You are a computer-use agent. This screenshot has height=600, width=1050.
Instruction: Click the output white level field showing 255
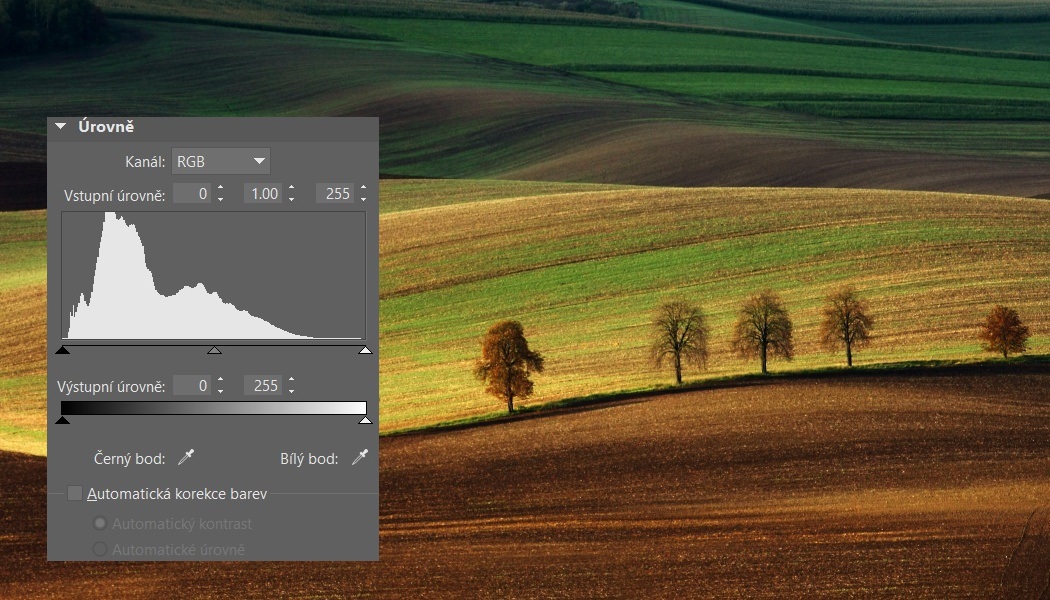coord(262,385)
